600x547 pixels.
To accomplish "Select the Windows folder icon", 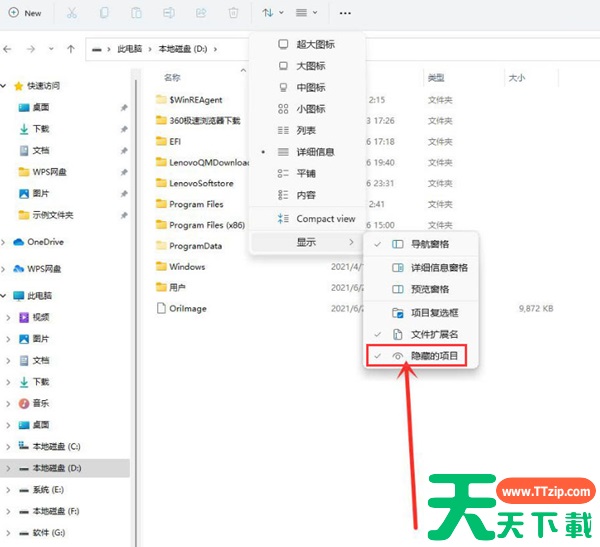I will (161, 267).
